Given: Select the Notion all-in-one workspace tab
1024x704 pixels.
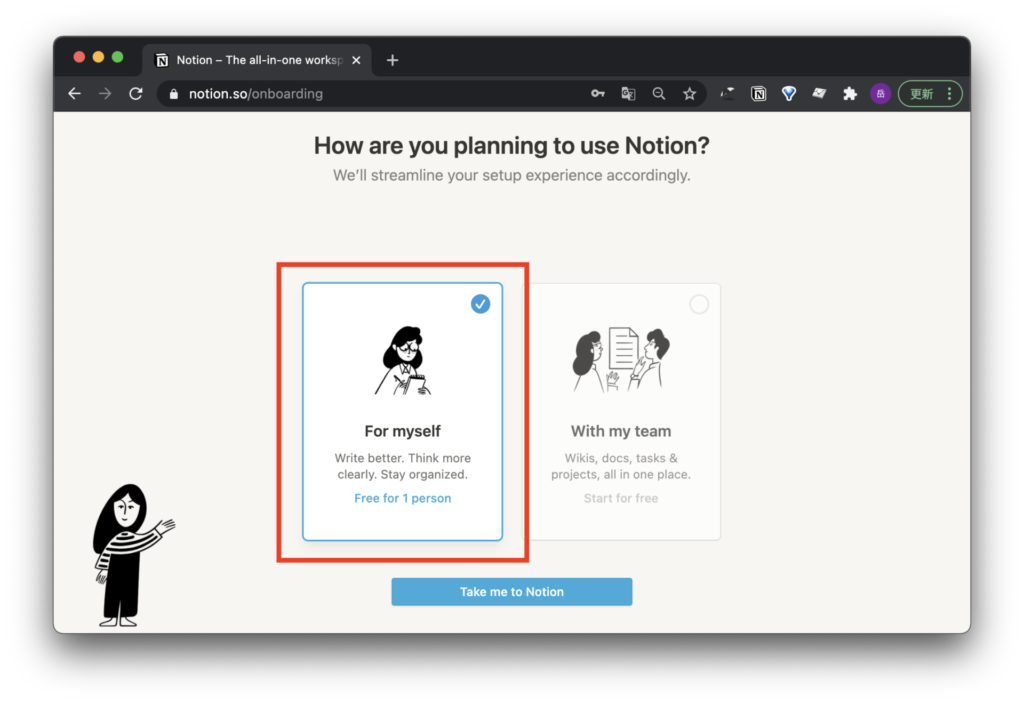Looking at the screenshot, I should [257, 60].
